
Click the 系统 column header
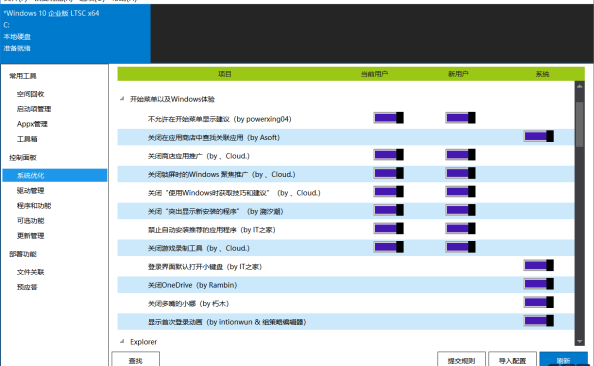coord(542,74)
